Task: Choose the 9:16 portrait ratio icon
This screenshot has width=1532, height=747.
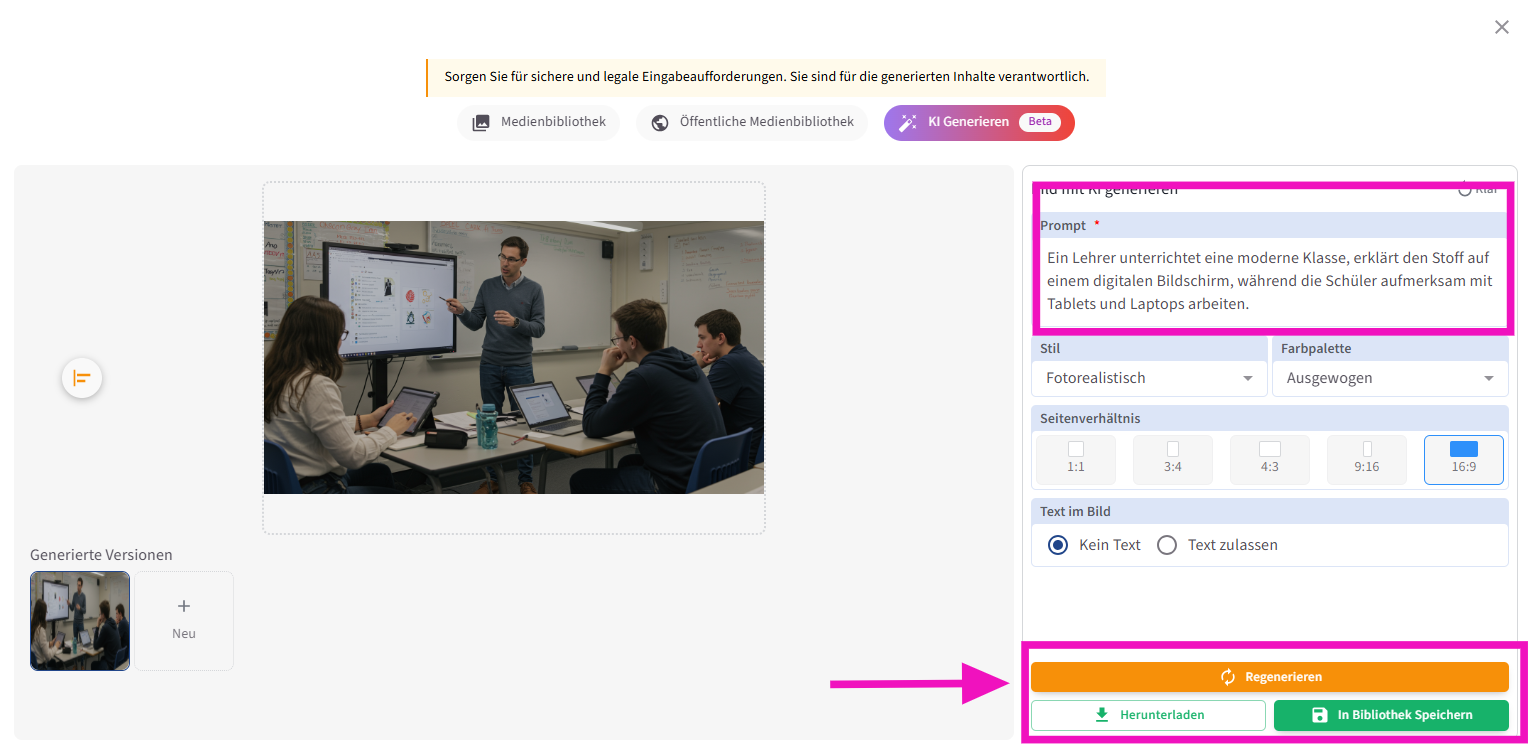Action: (x=1366, y=450)
